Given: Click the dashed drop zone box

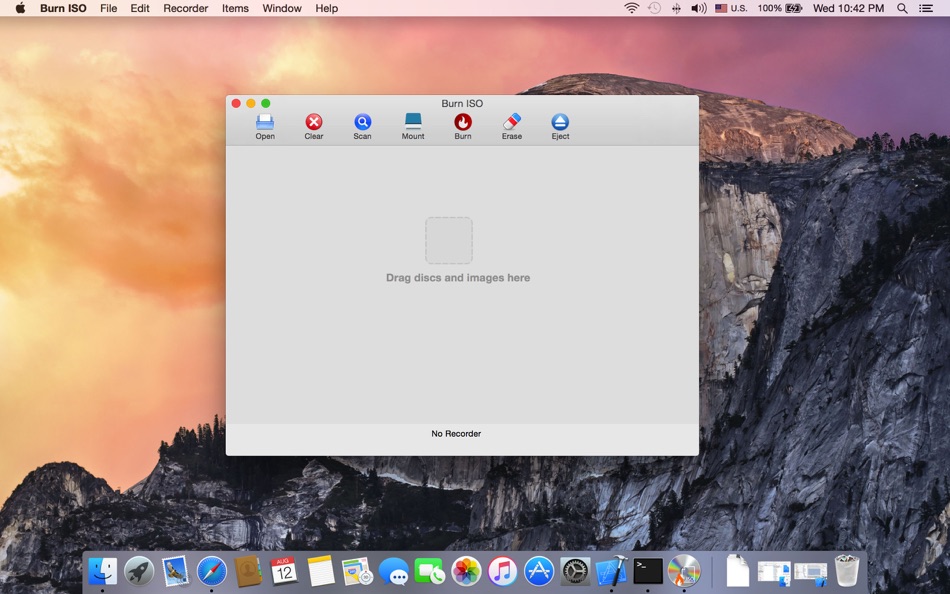Looking at the screenshot, I should point(449,241).
